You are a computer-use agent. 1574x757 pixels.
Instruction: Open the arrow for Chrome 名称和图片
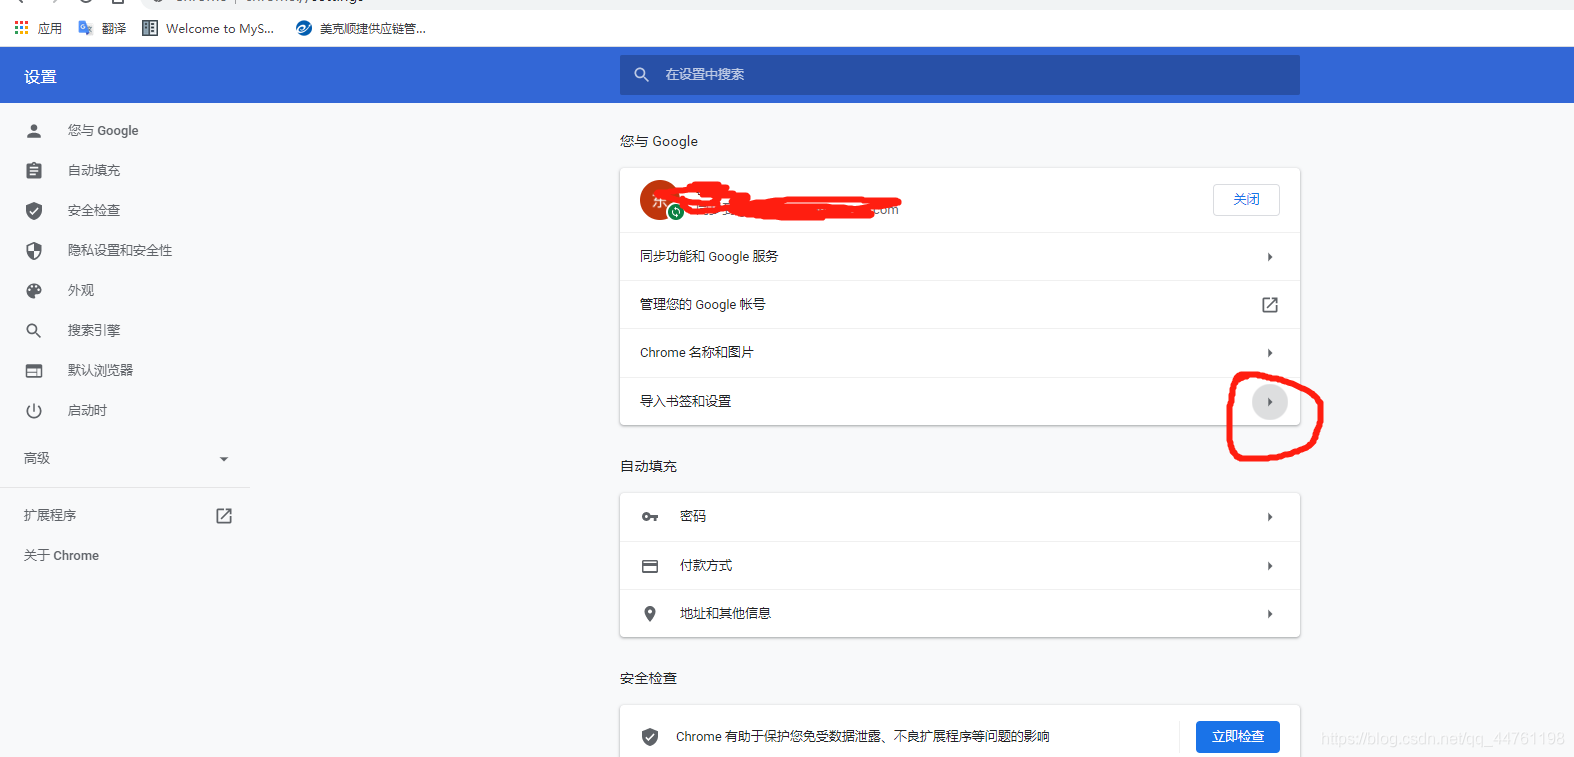click(1270, 353)
